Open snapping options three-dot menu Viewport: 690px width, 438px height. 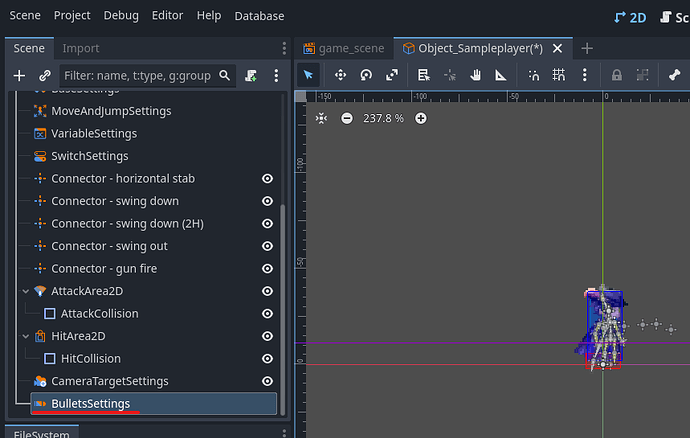(x=584, y=75)
